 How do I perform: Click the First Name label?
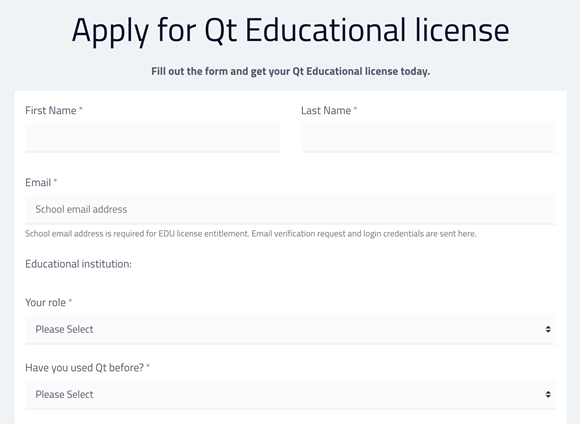pyautogui.click(x=51, y=111)
